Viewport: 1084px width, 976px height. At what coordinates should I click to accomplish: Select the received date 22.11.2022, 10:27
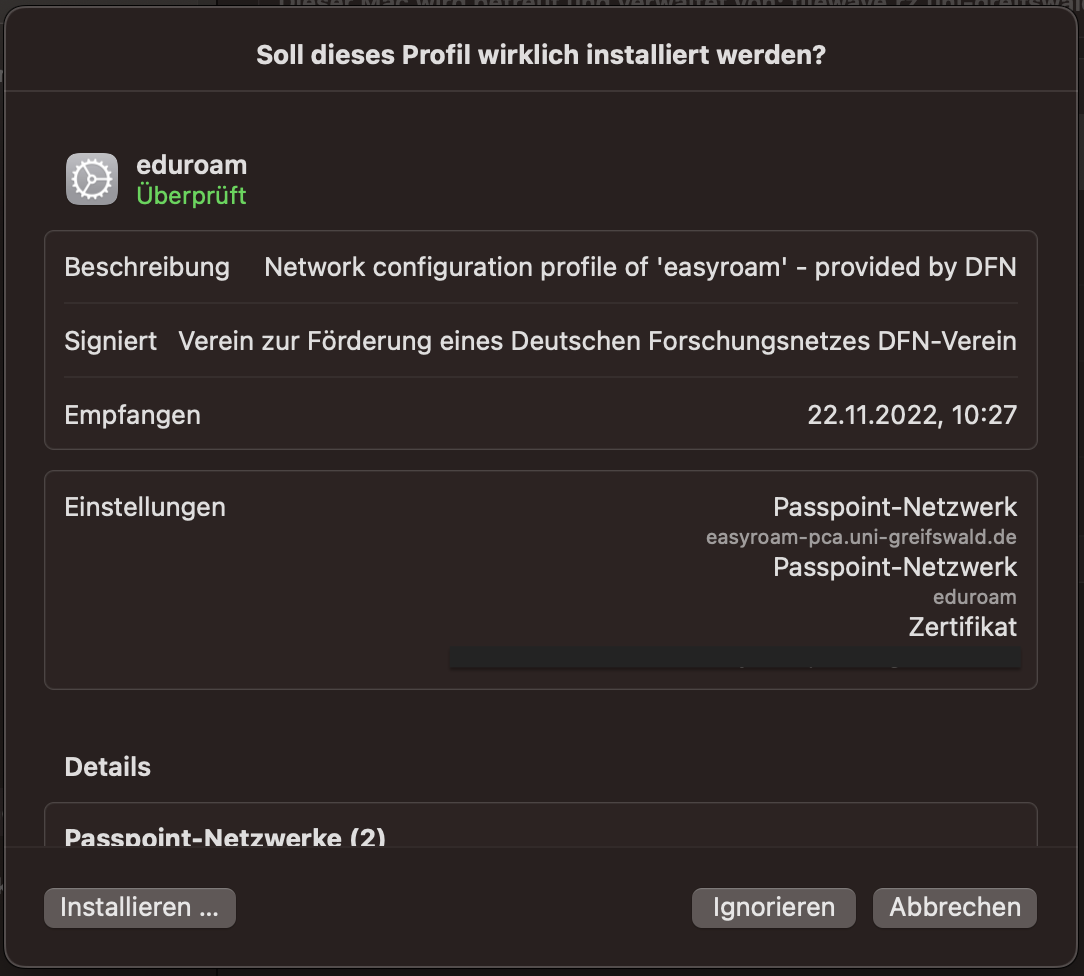[x=911, y=415]
